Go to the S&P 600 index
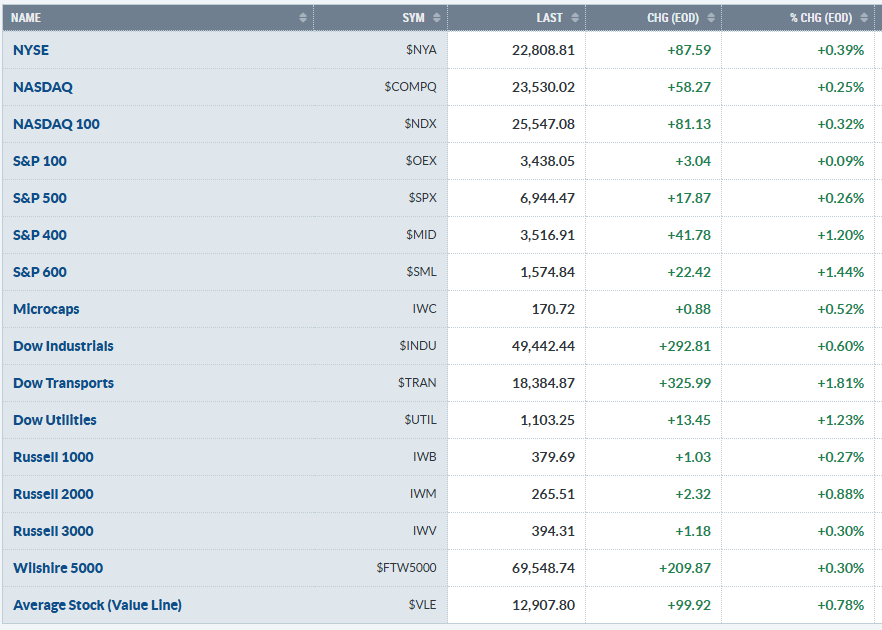 [40, 272]
